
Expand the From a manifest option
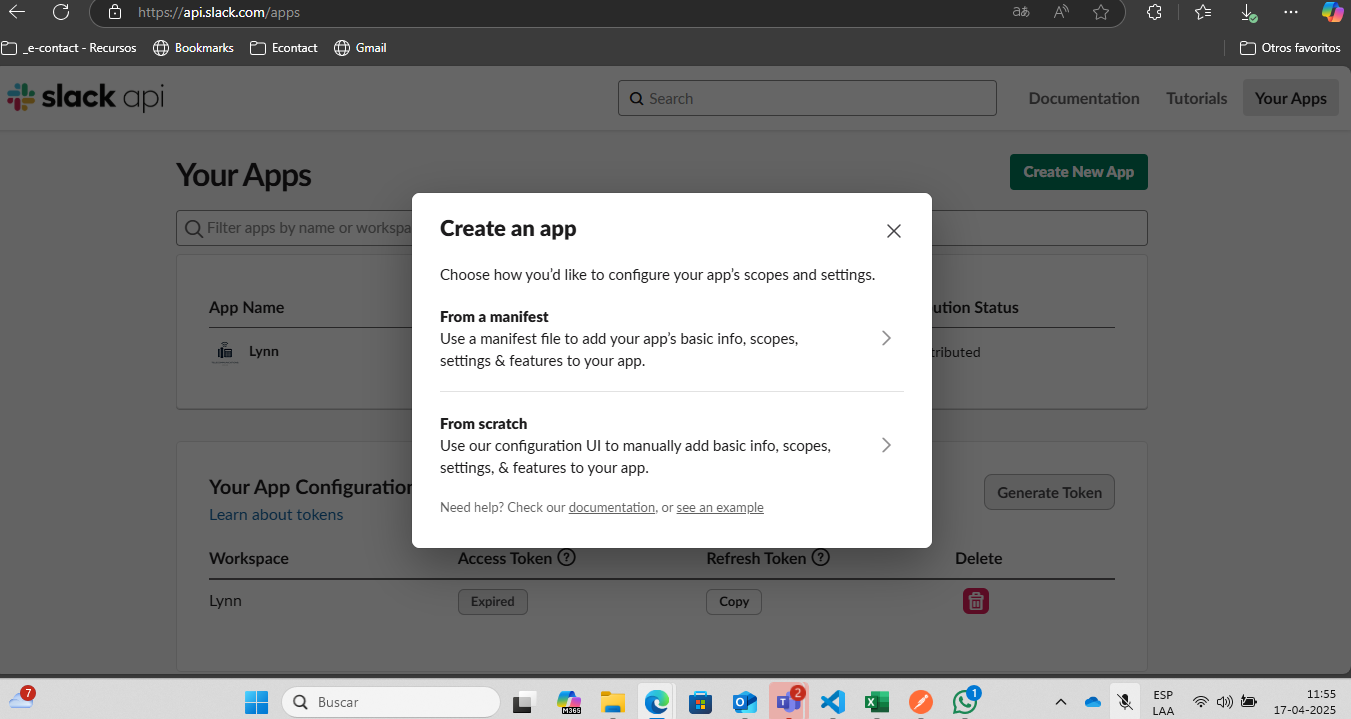[886, 338]
